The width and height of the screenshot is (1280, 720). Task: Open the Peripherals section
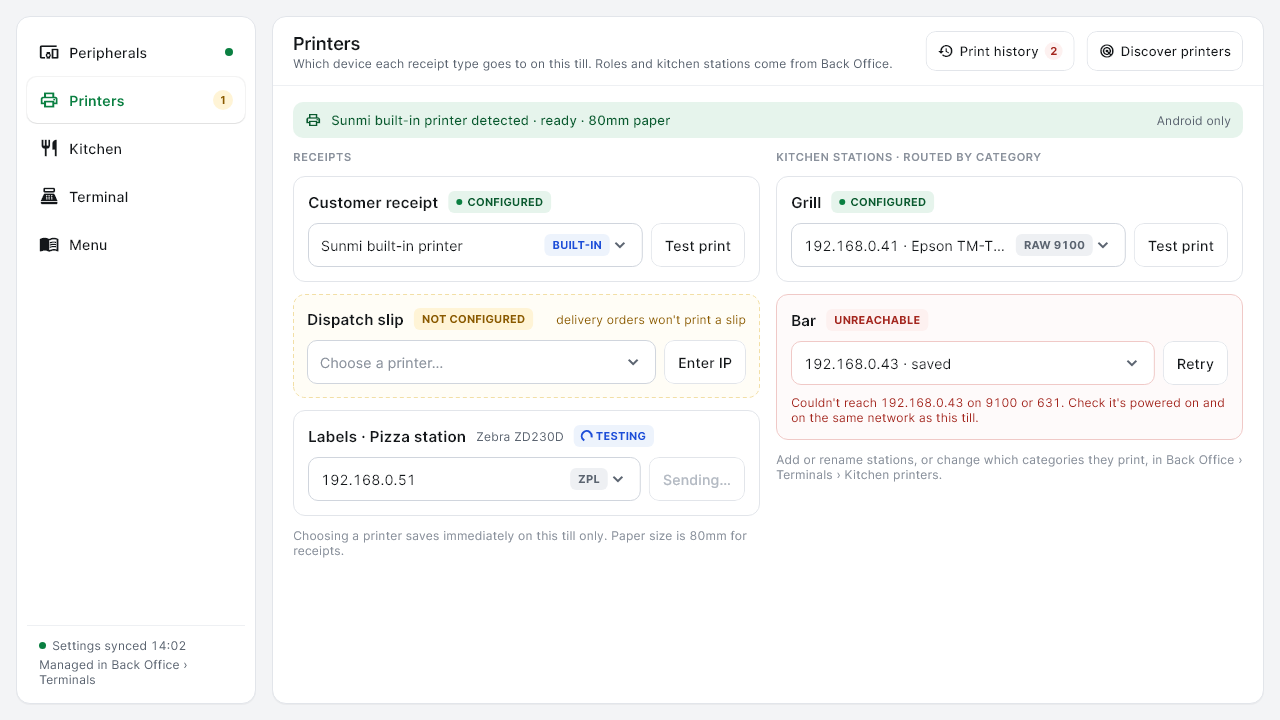point(136,52)
